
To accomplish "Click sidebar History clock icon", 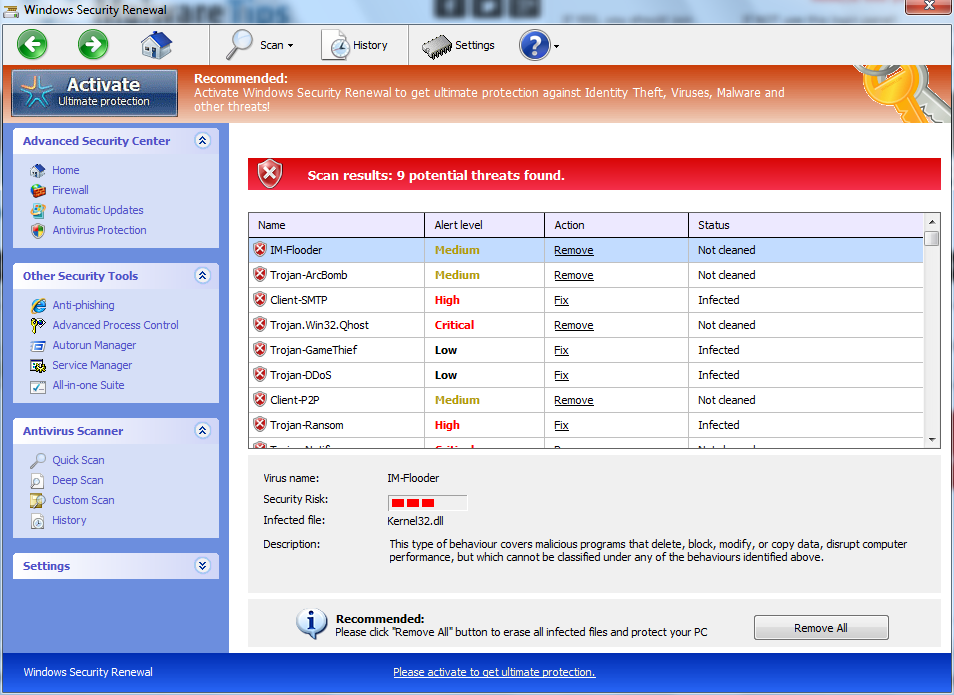I will [38, 521].
